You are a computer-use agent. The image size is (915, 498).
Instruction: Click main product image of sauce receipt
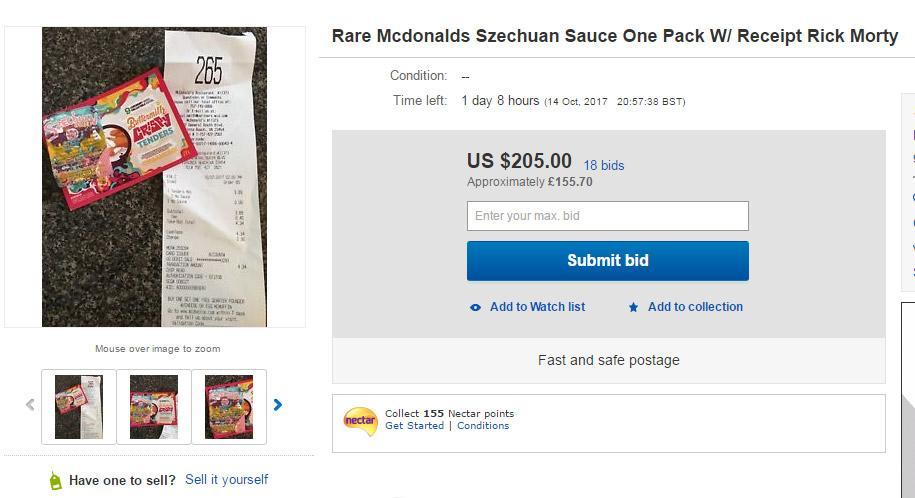(154, 177)
